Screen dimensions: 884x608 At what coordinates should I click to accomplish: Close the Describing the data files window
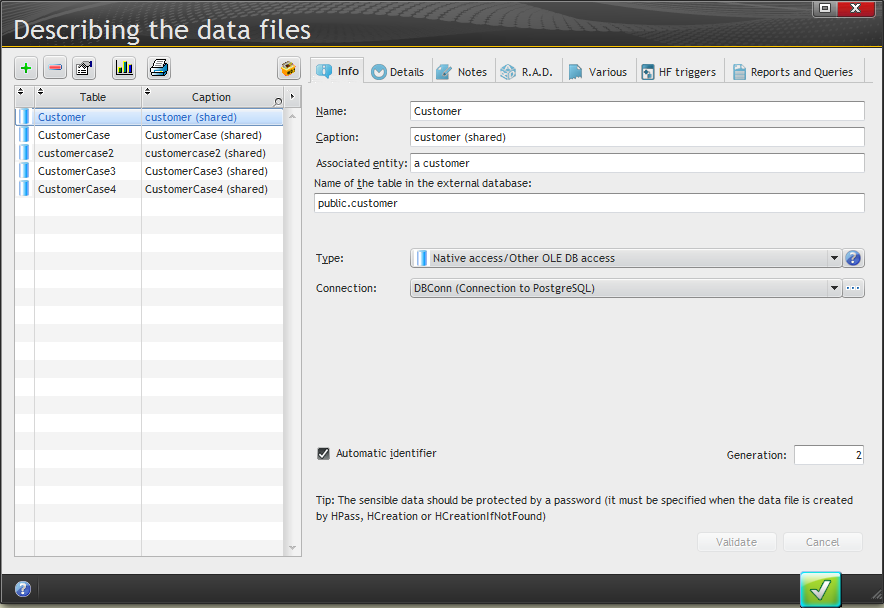tap(855, 8)
